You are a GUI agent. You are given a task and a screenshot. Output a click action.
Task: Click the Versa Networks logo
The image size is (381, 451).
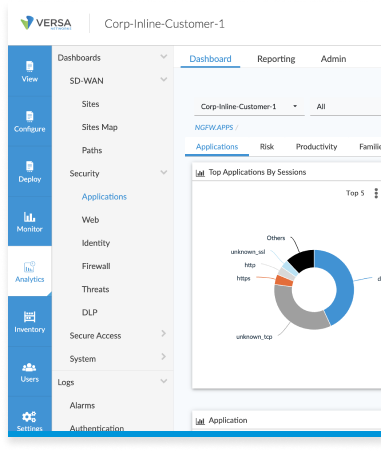point(46,23)
